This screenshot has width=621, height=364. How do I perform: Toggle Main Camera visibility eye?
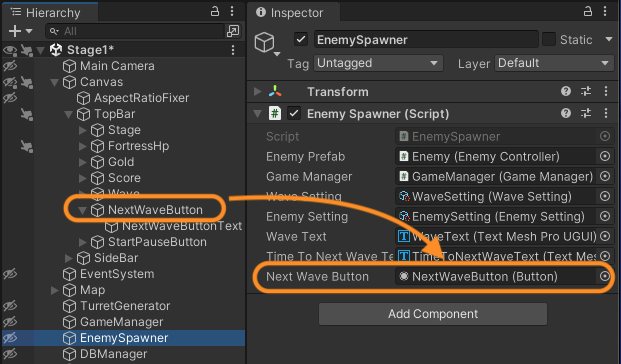(10, 66)
